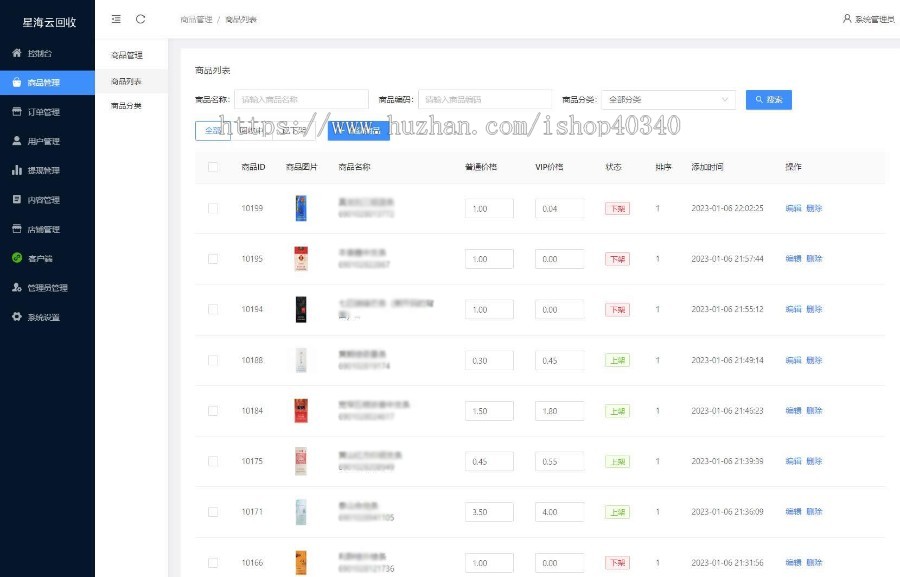Click the 内容管理 document icon
The image size is (900, 577).
pyautogui.click(x=17, y=199)
